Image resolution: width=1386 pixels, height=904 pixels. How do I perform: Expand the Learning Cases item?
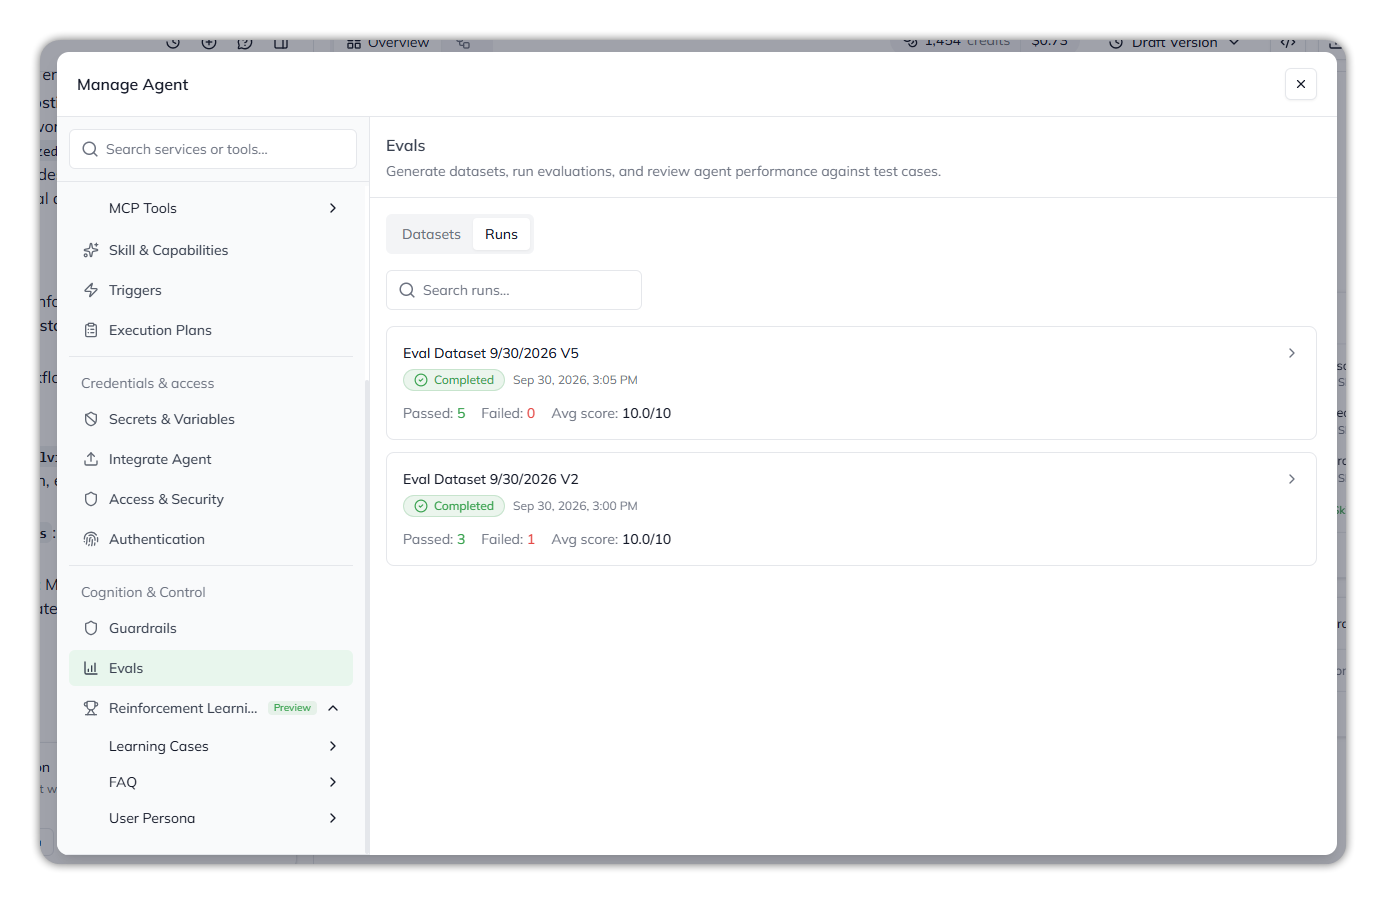[333, 746]
